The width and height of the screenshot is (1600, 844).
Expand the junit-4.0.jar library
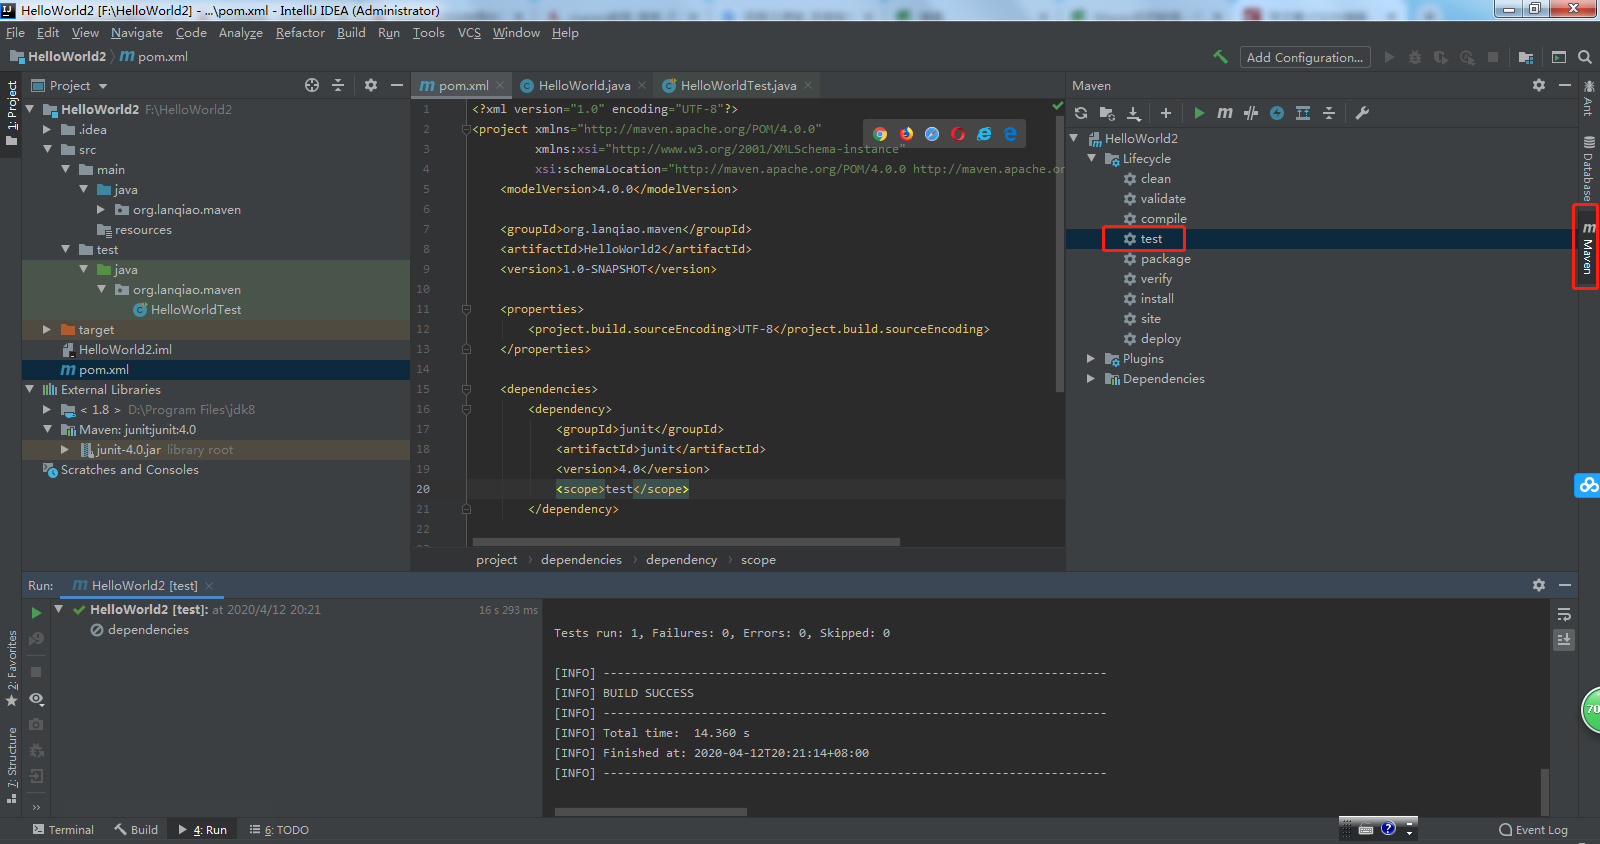pos(65,449)
